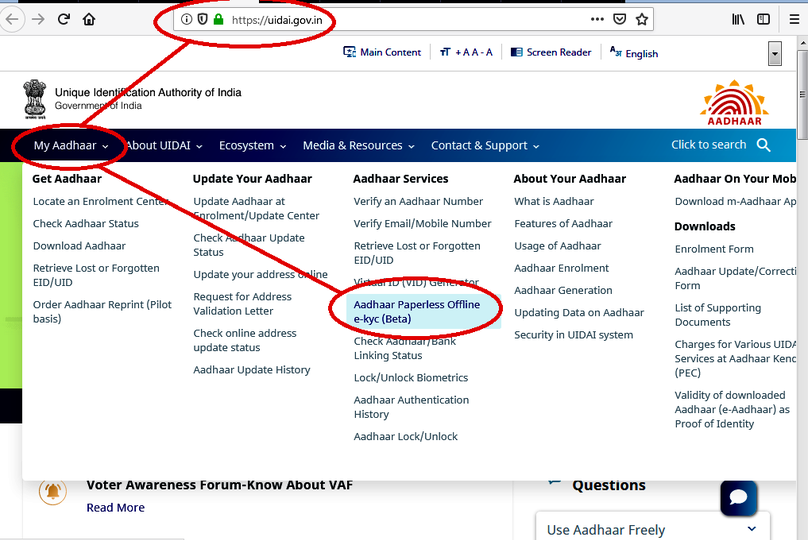Select Locate an Enrolment Center

tap(100, 201)
